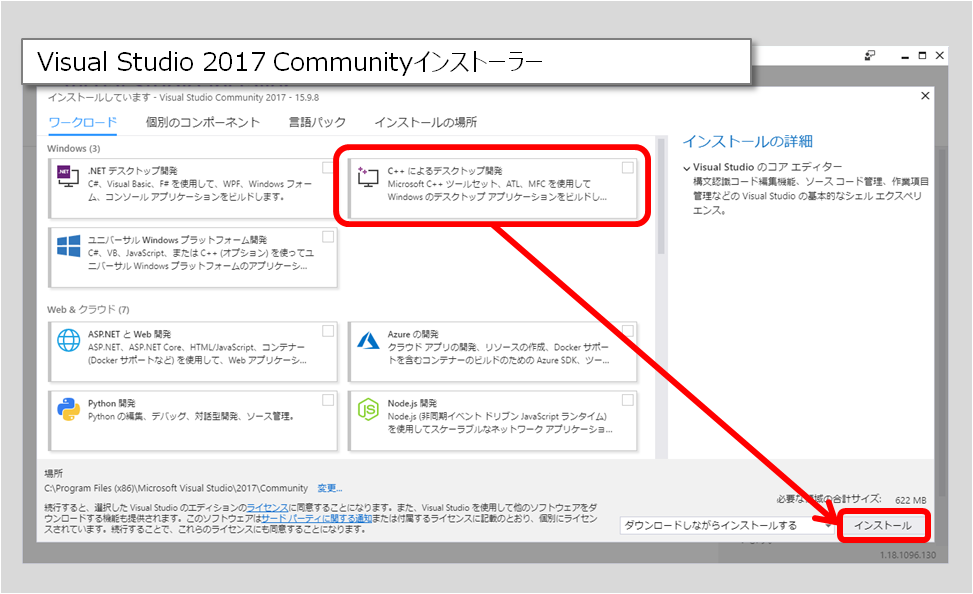Image resolution: width=973 pixels, height=594 pixels.
Task: Toggle the Azure の開発 workload checkbox
Action: (x=627, y=331)
